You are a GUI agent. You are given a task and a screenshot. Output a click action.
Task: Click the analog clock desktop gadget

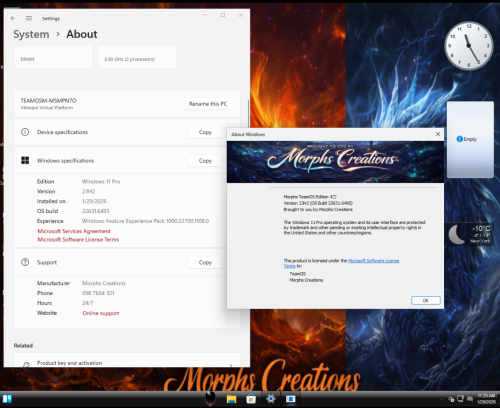tap(469, 46)
